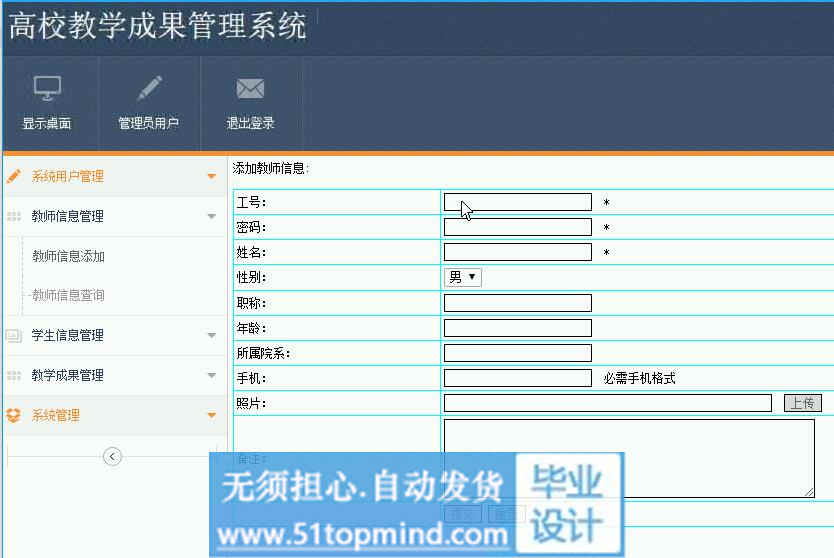Click the icon beside 学生信息管理
This screenshot has width=834, height=558.
(x=14, y=336)
